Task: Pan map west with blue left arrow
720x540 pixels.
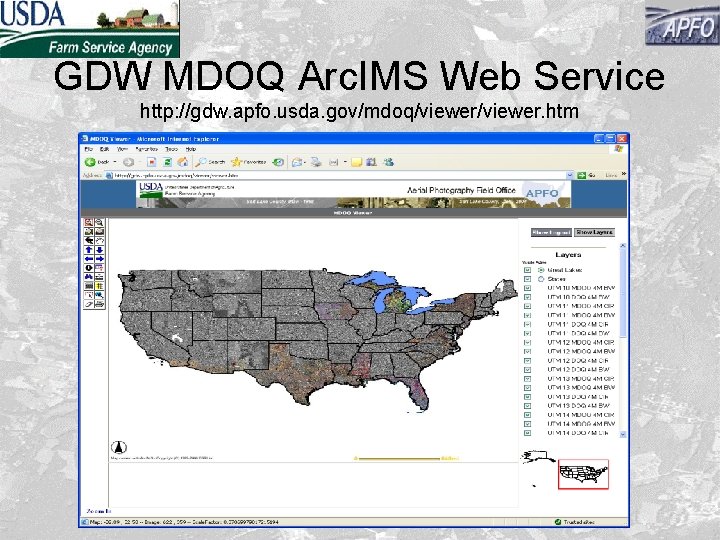Action: (x=89, y=259)
